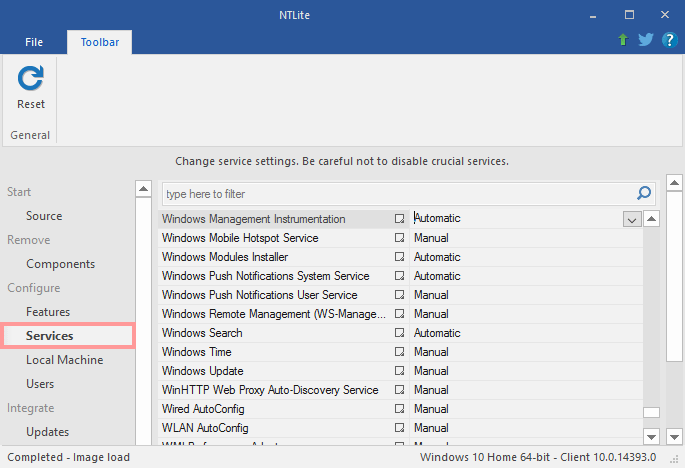
Task: Click the sidebar scroll-up arrow
Action: pos(143,189)
